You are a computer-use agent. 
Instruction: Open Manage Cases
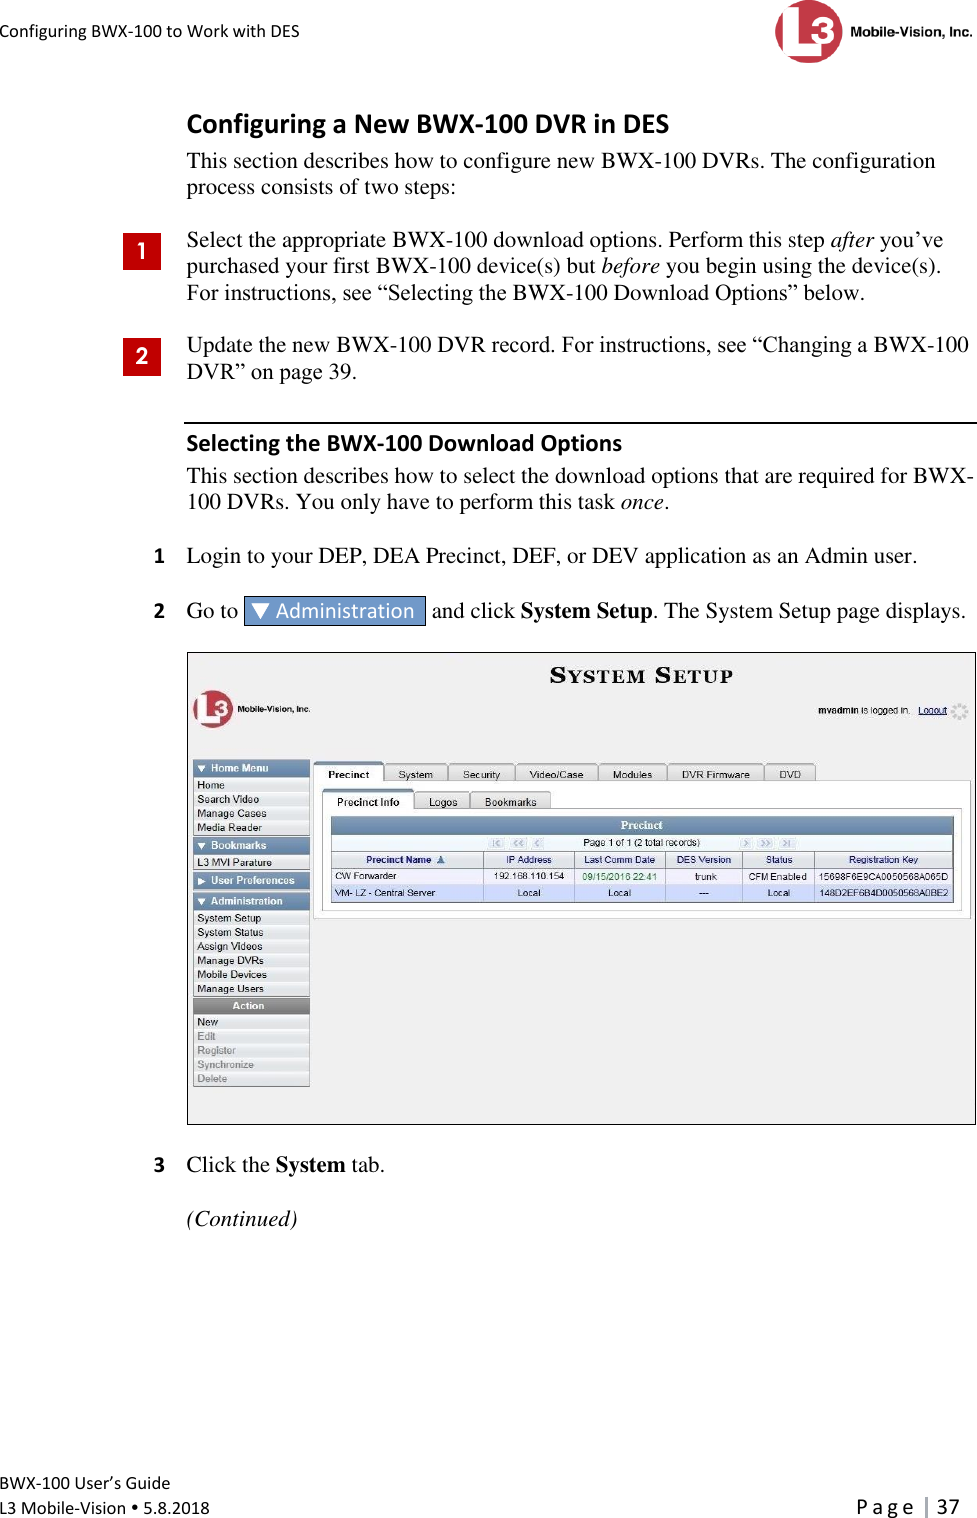click(x=251, y=813)
